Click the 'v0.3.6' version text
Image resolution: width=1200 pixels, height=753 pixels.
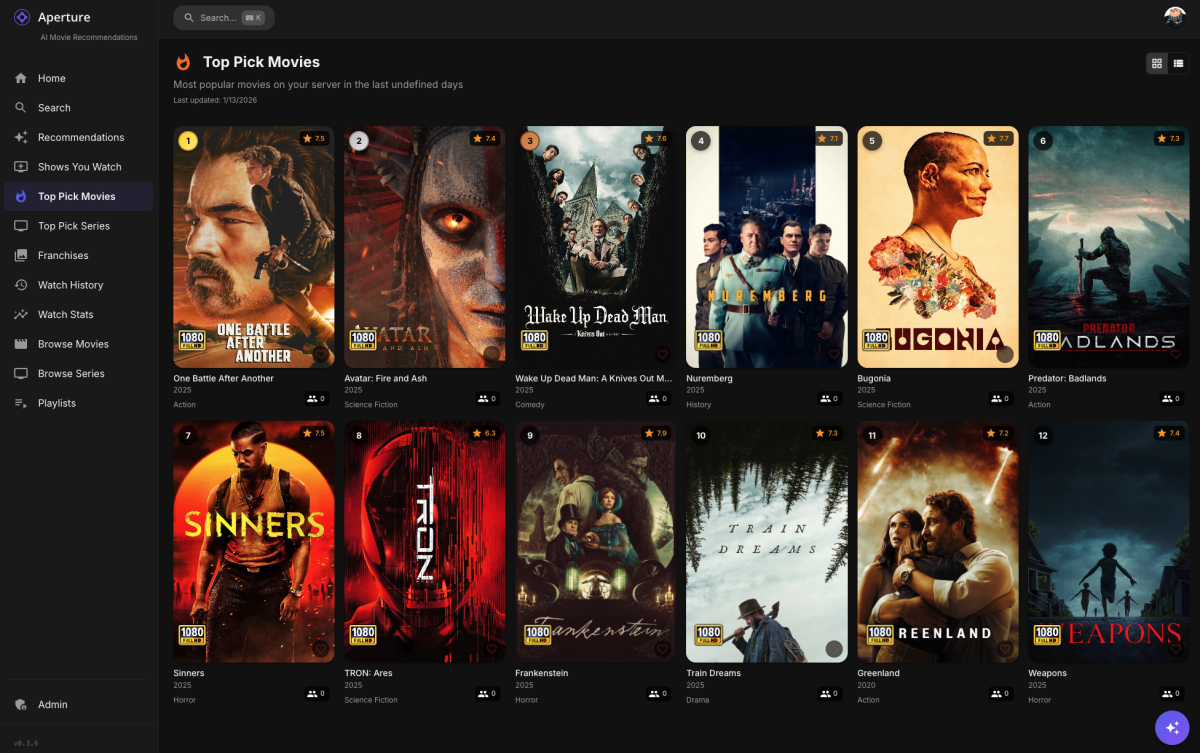pos(24,744)
